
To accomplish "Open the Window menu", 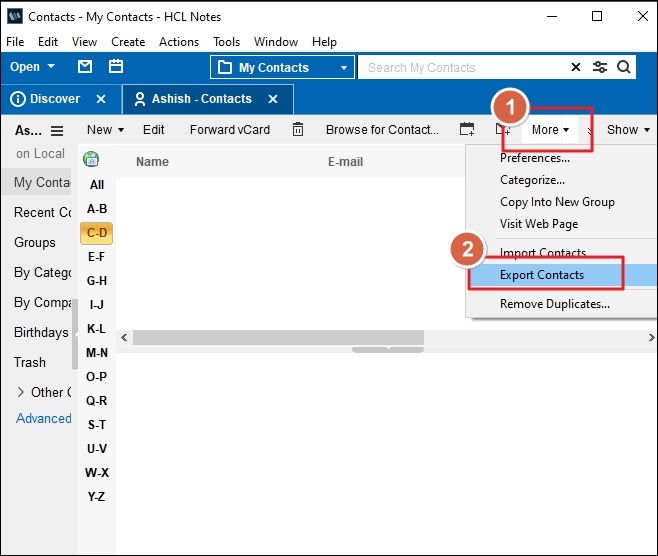I will tap(276, 42).
